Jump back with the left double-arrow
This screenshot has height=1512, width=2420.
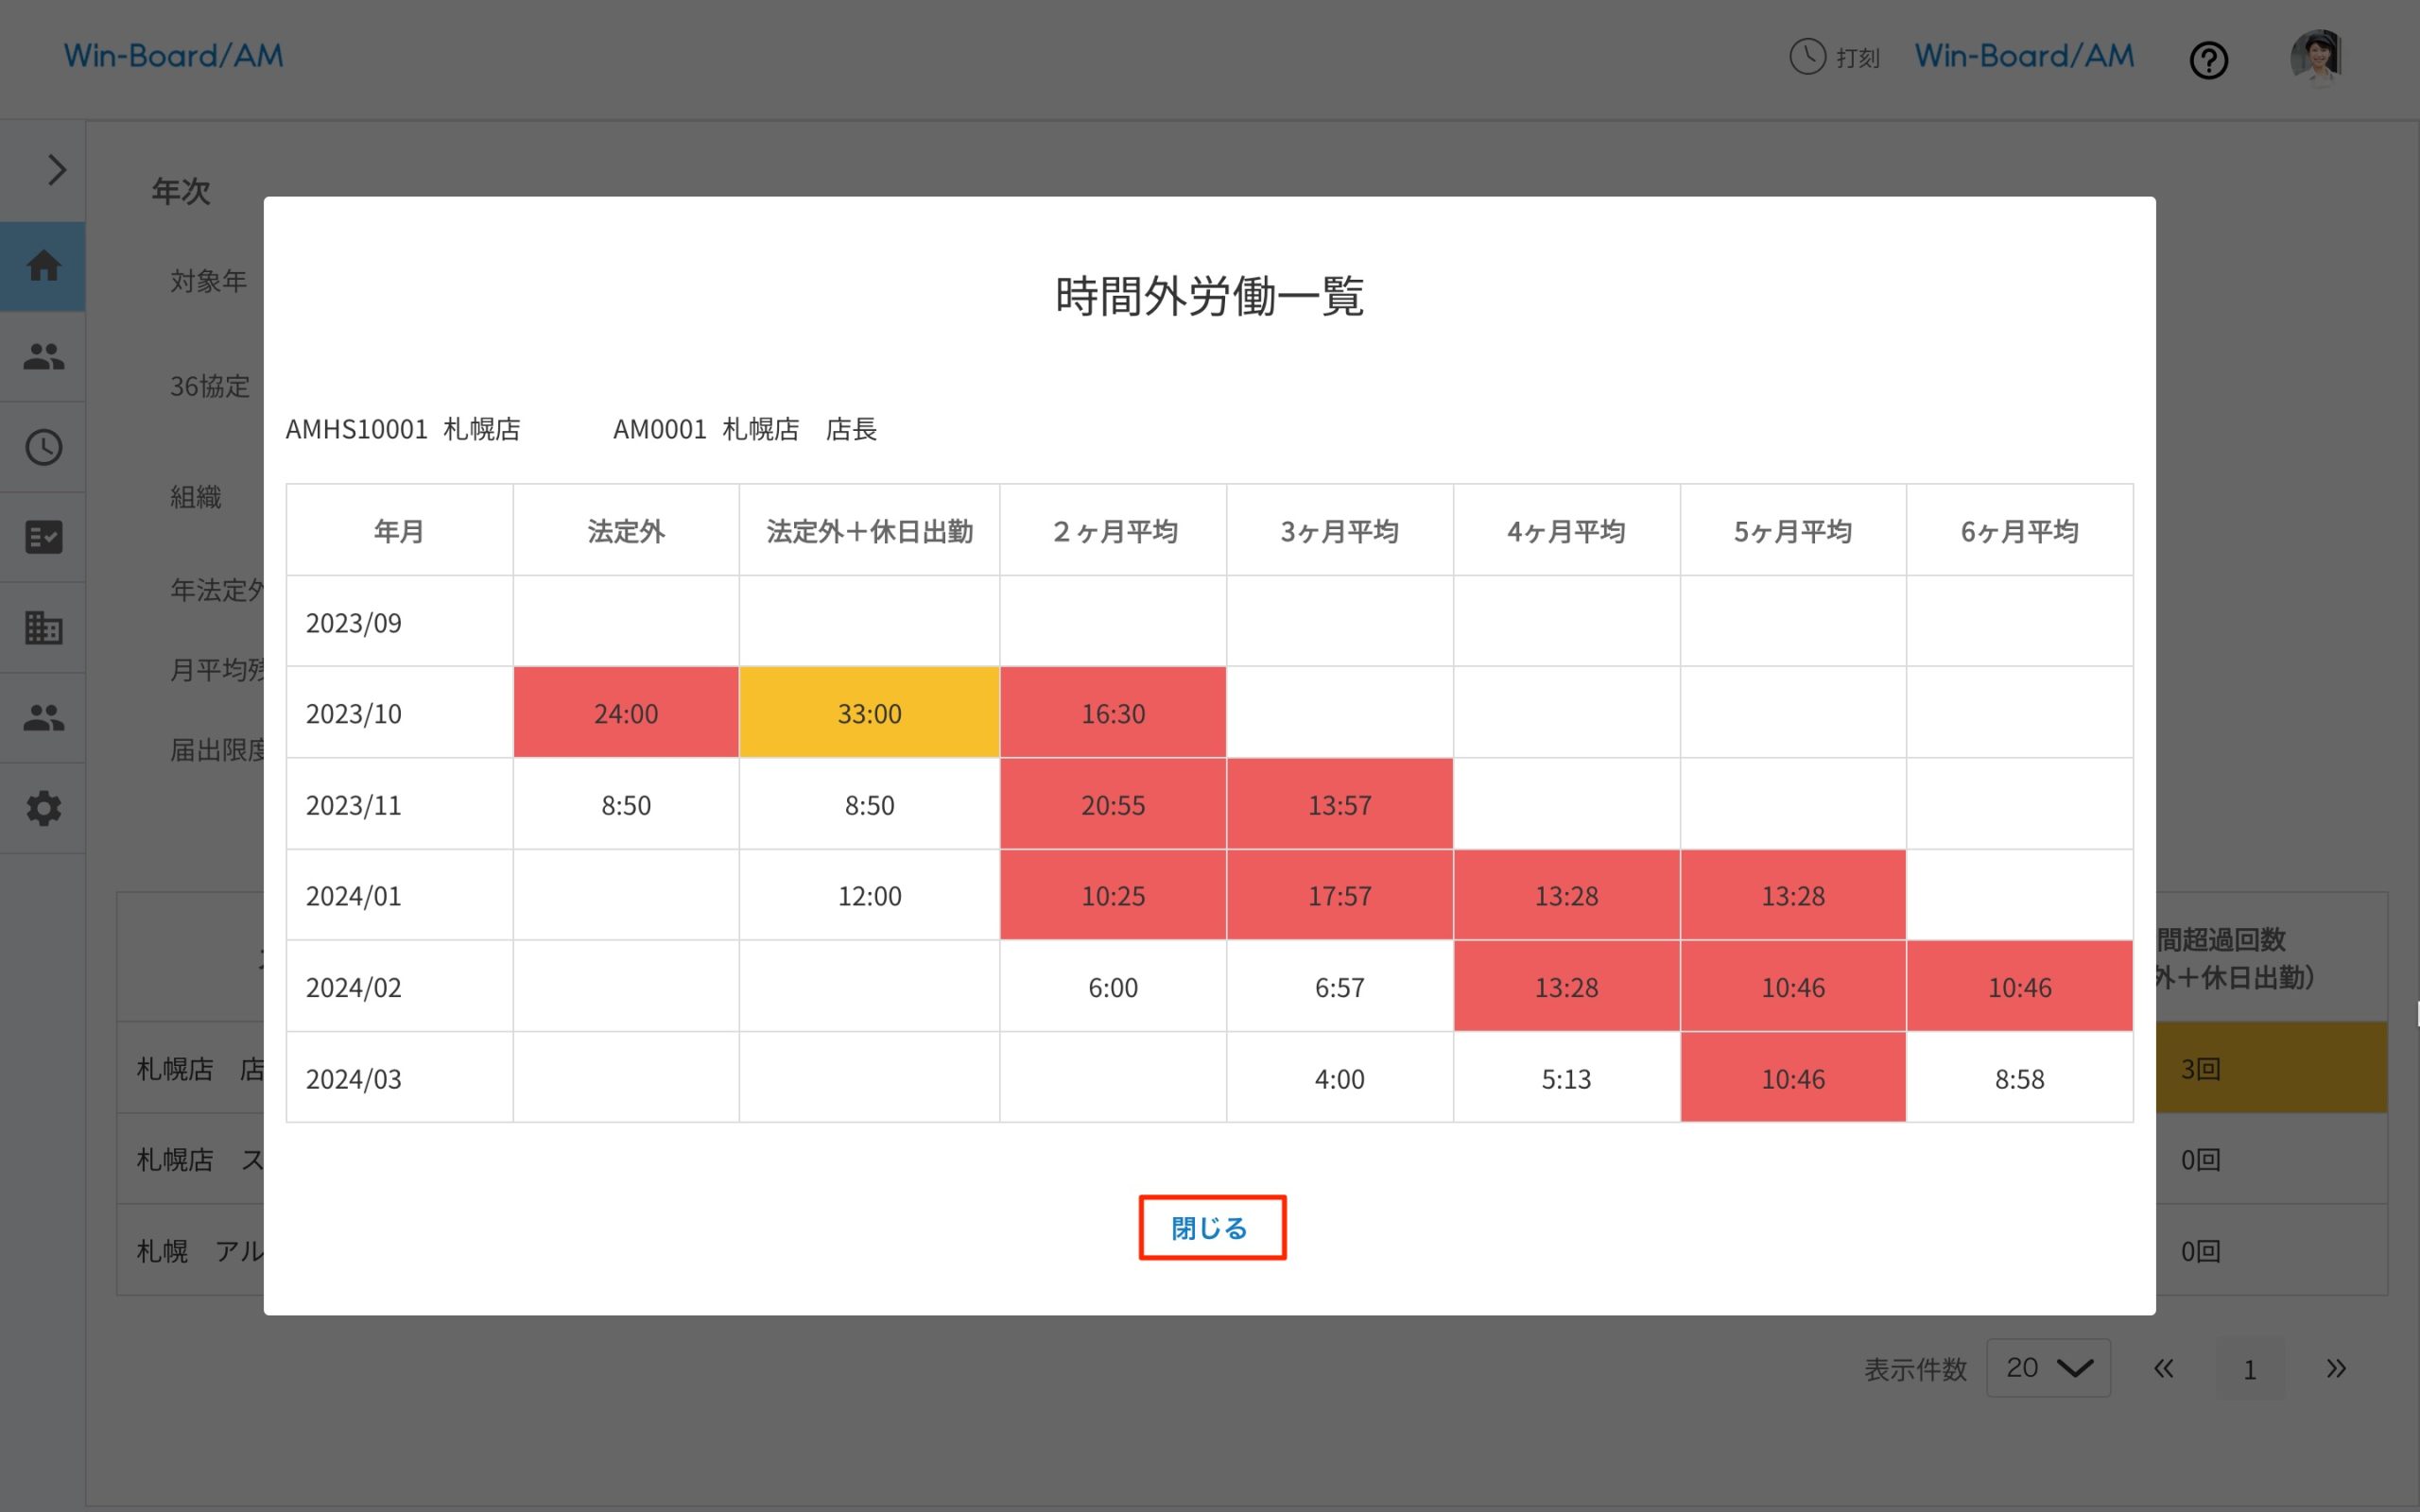(2163, 1368)
